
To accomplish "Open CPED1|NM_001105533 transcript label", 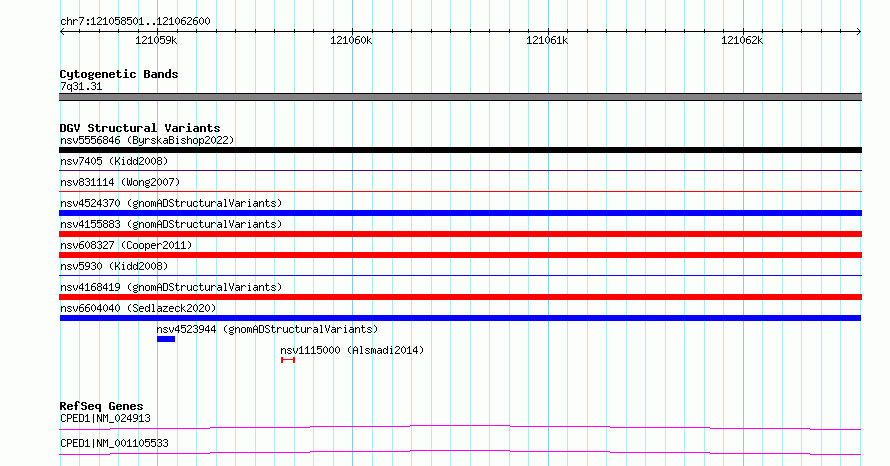I will (114, 443).
